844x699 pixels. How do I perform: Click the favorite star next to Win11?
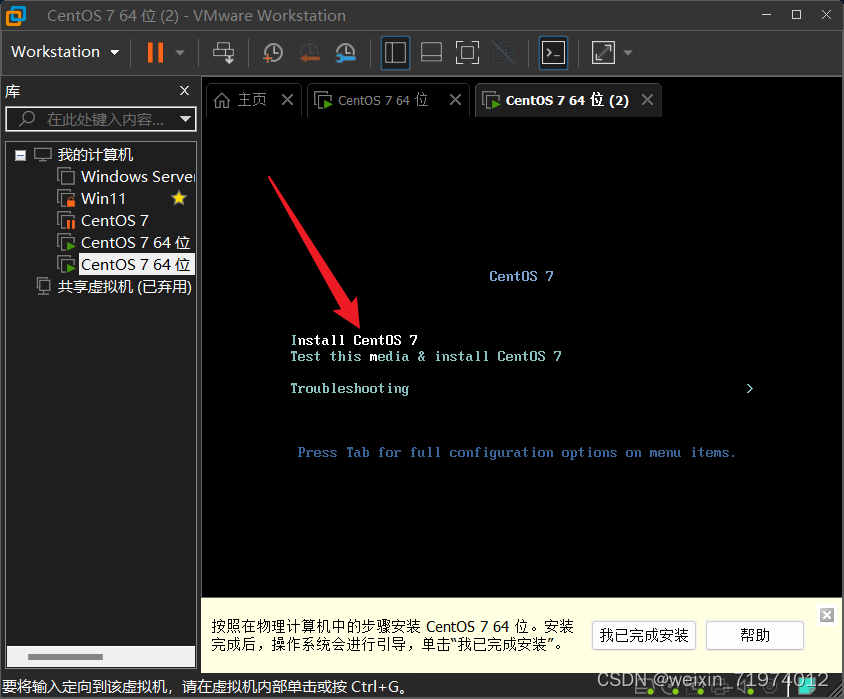pos(179,198)
